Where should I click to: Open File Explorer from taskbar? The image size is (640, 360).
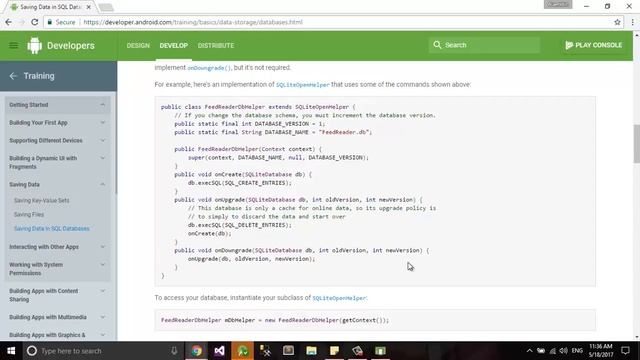tap(311, 351)
